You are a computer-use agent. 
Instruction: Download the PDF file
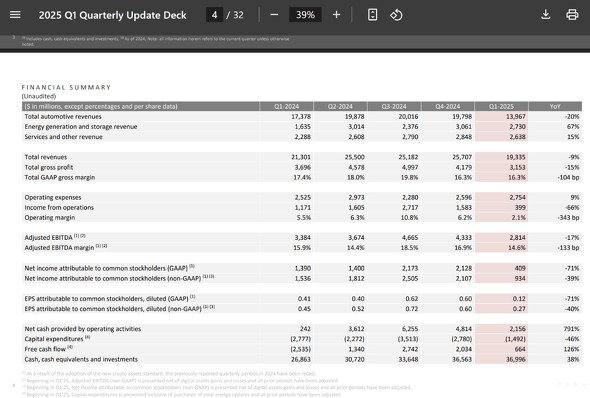tap(546, 15)
